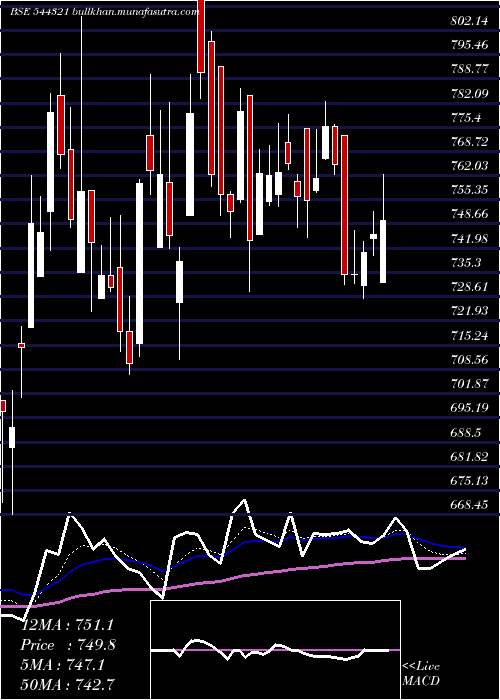Image resolution: width=500 pixels, height=700 pixels.
Task: Pick the 668.45 axis value
Action: click(469, 505)
